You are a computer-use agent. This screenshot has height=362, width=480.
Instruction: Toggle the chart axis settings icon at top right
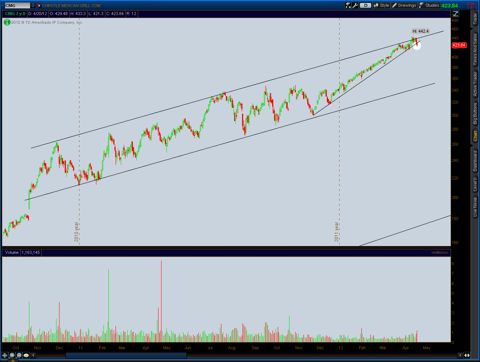(455, 14)
